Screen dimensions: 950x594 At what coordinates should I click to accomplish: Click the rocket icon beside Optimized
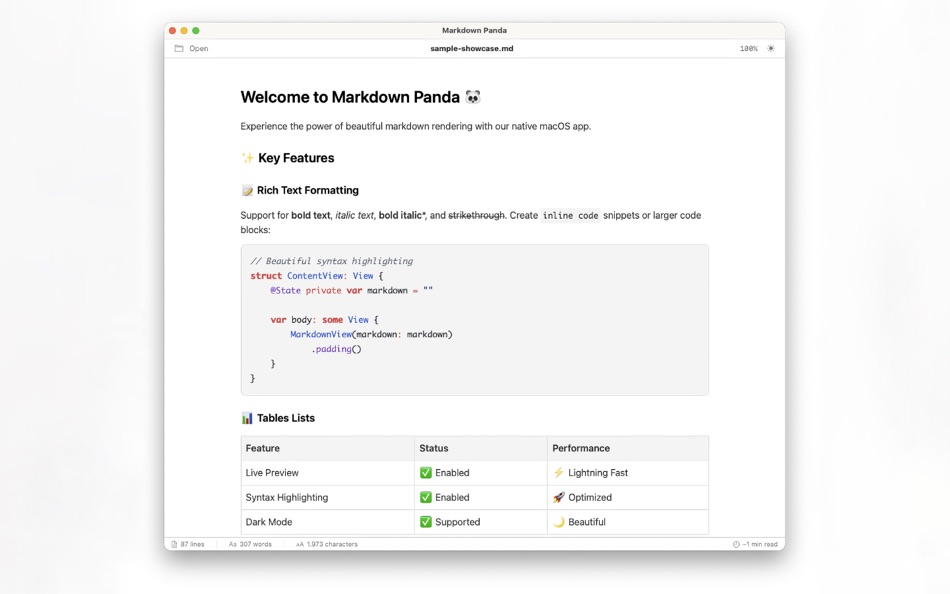coord(559,497)
